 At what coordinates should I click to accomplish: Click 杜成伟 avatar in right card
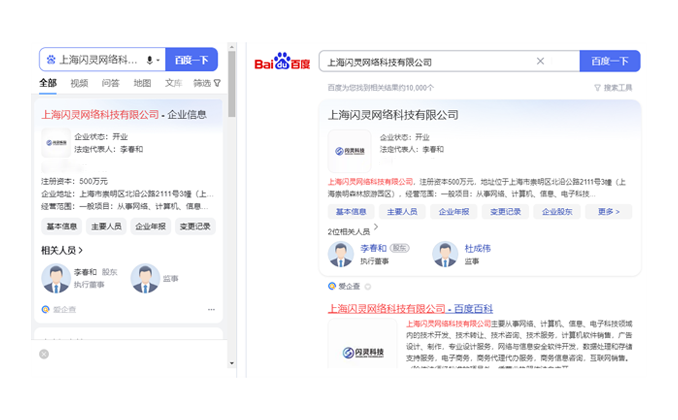tap(445, 254)
